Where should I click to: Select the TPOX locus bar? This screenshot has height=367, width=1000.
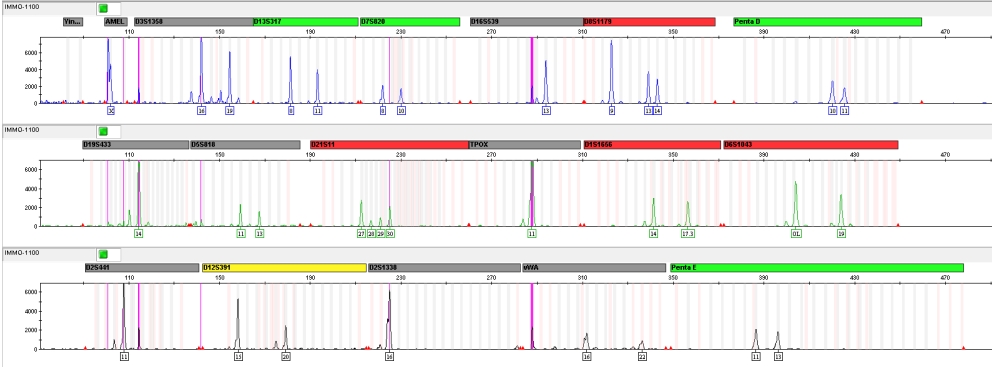coord(524,145)
